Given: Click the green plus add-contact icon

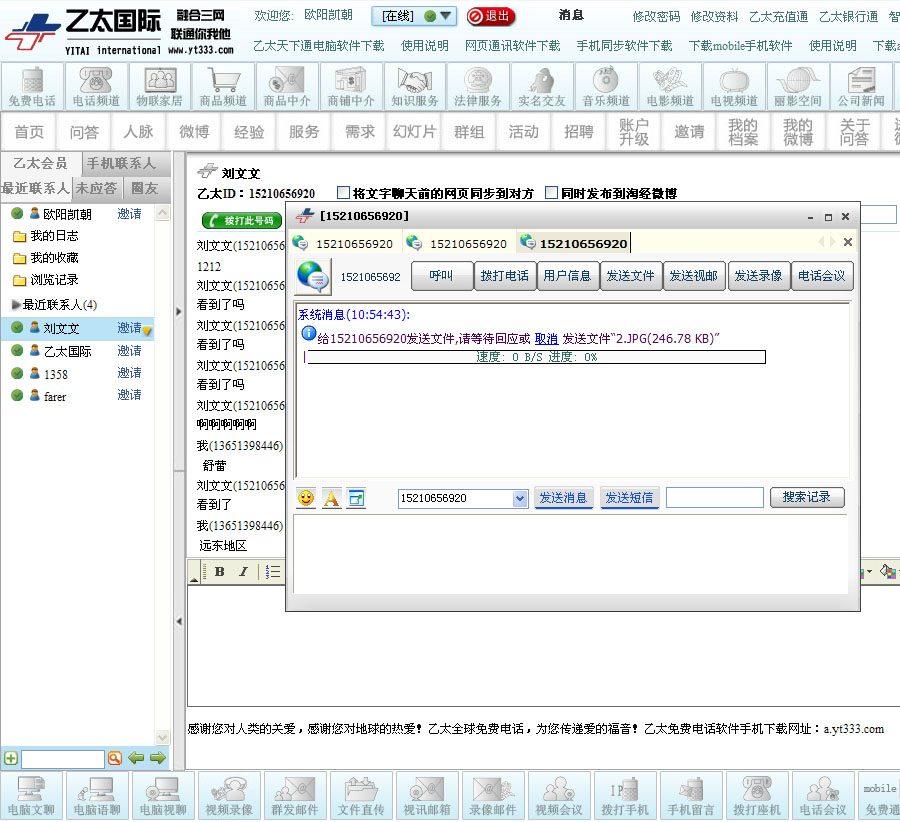Looking at the screenshot, I should coord(11,758).
